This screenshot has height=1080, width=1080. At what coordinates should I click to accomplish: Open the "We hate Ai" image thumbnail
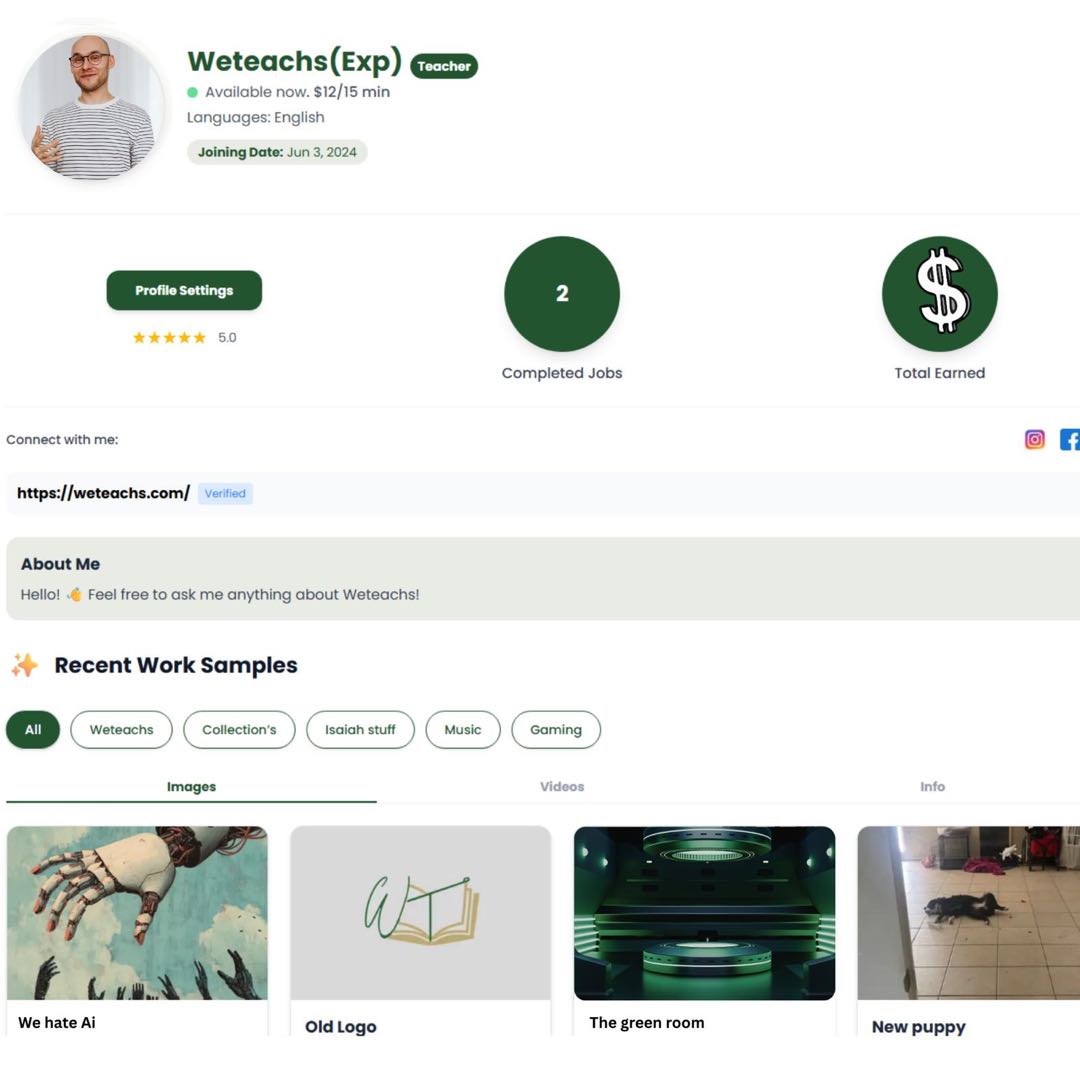tap(137, 913)
